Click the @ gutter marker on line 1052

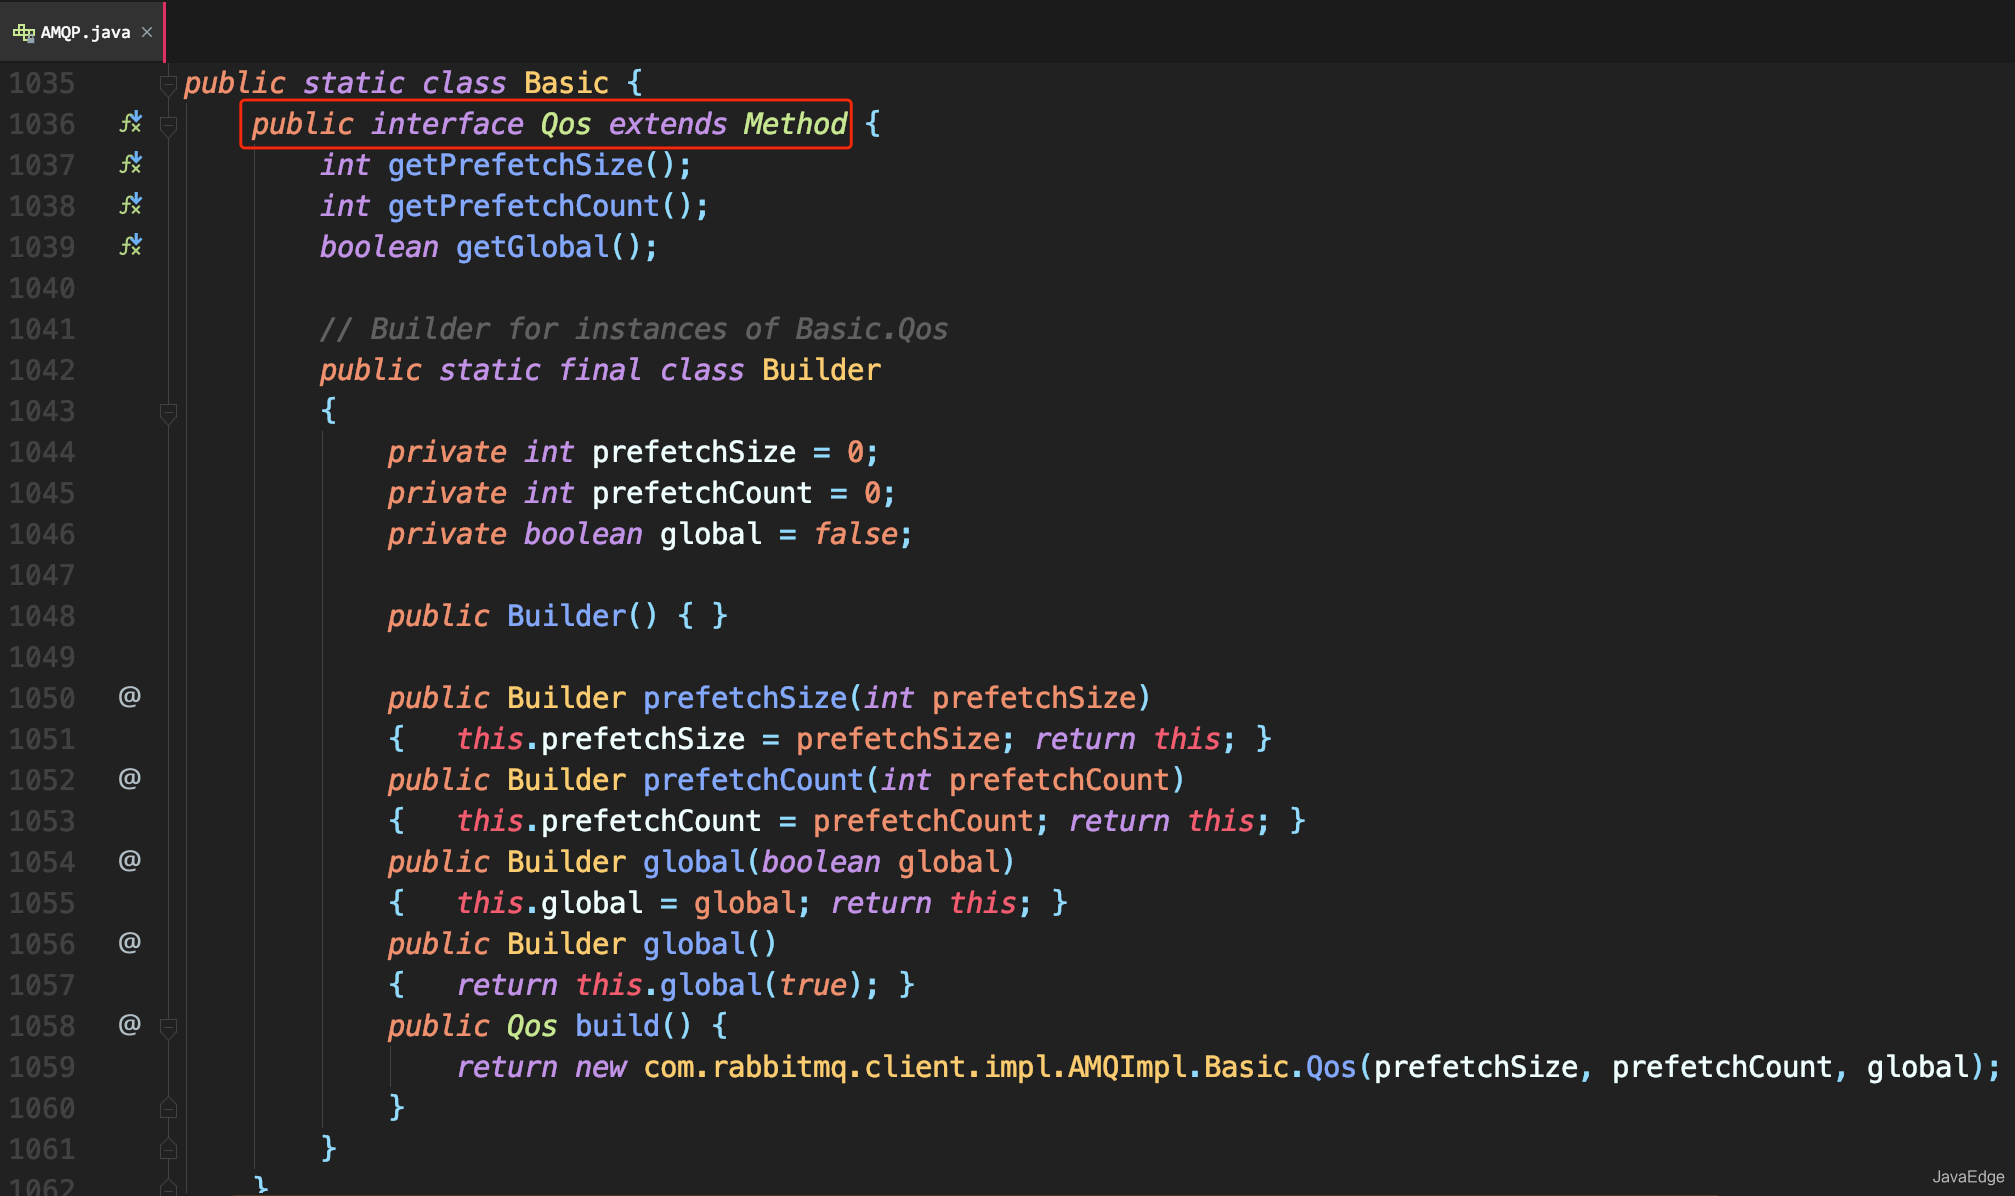(129, 779)
